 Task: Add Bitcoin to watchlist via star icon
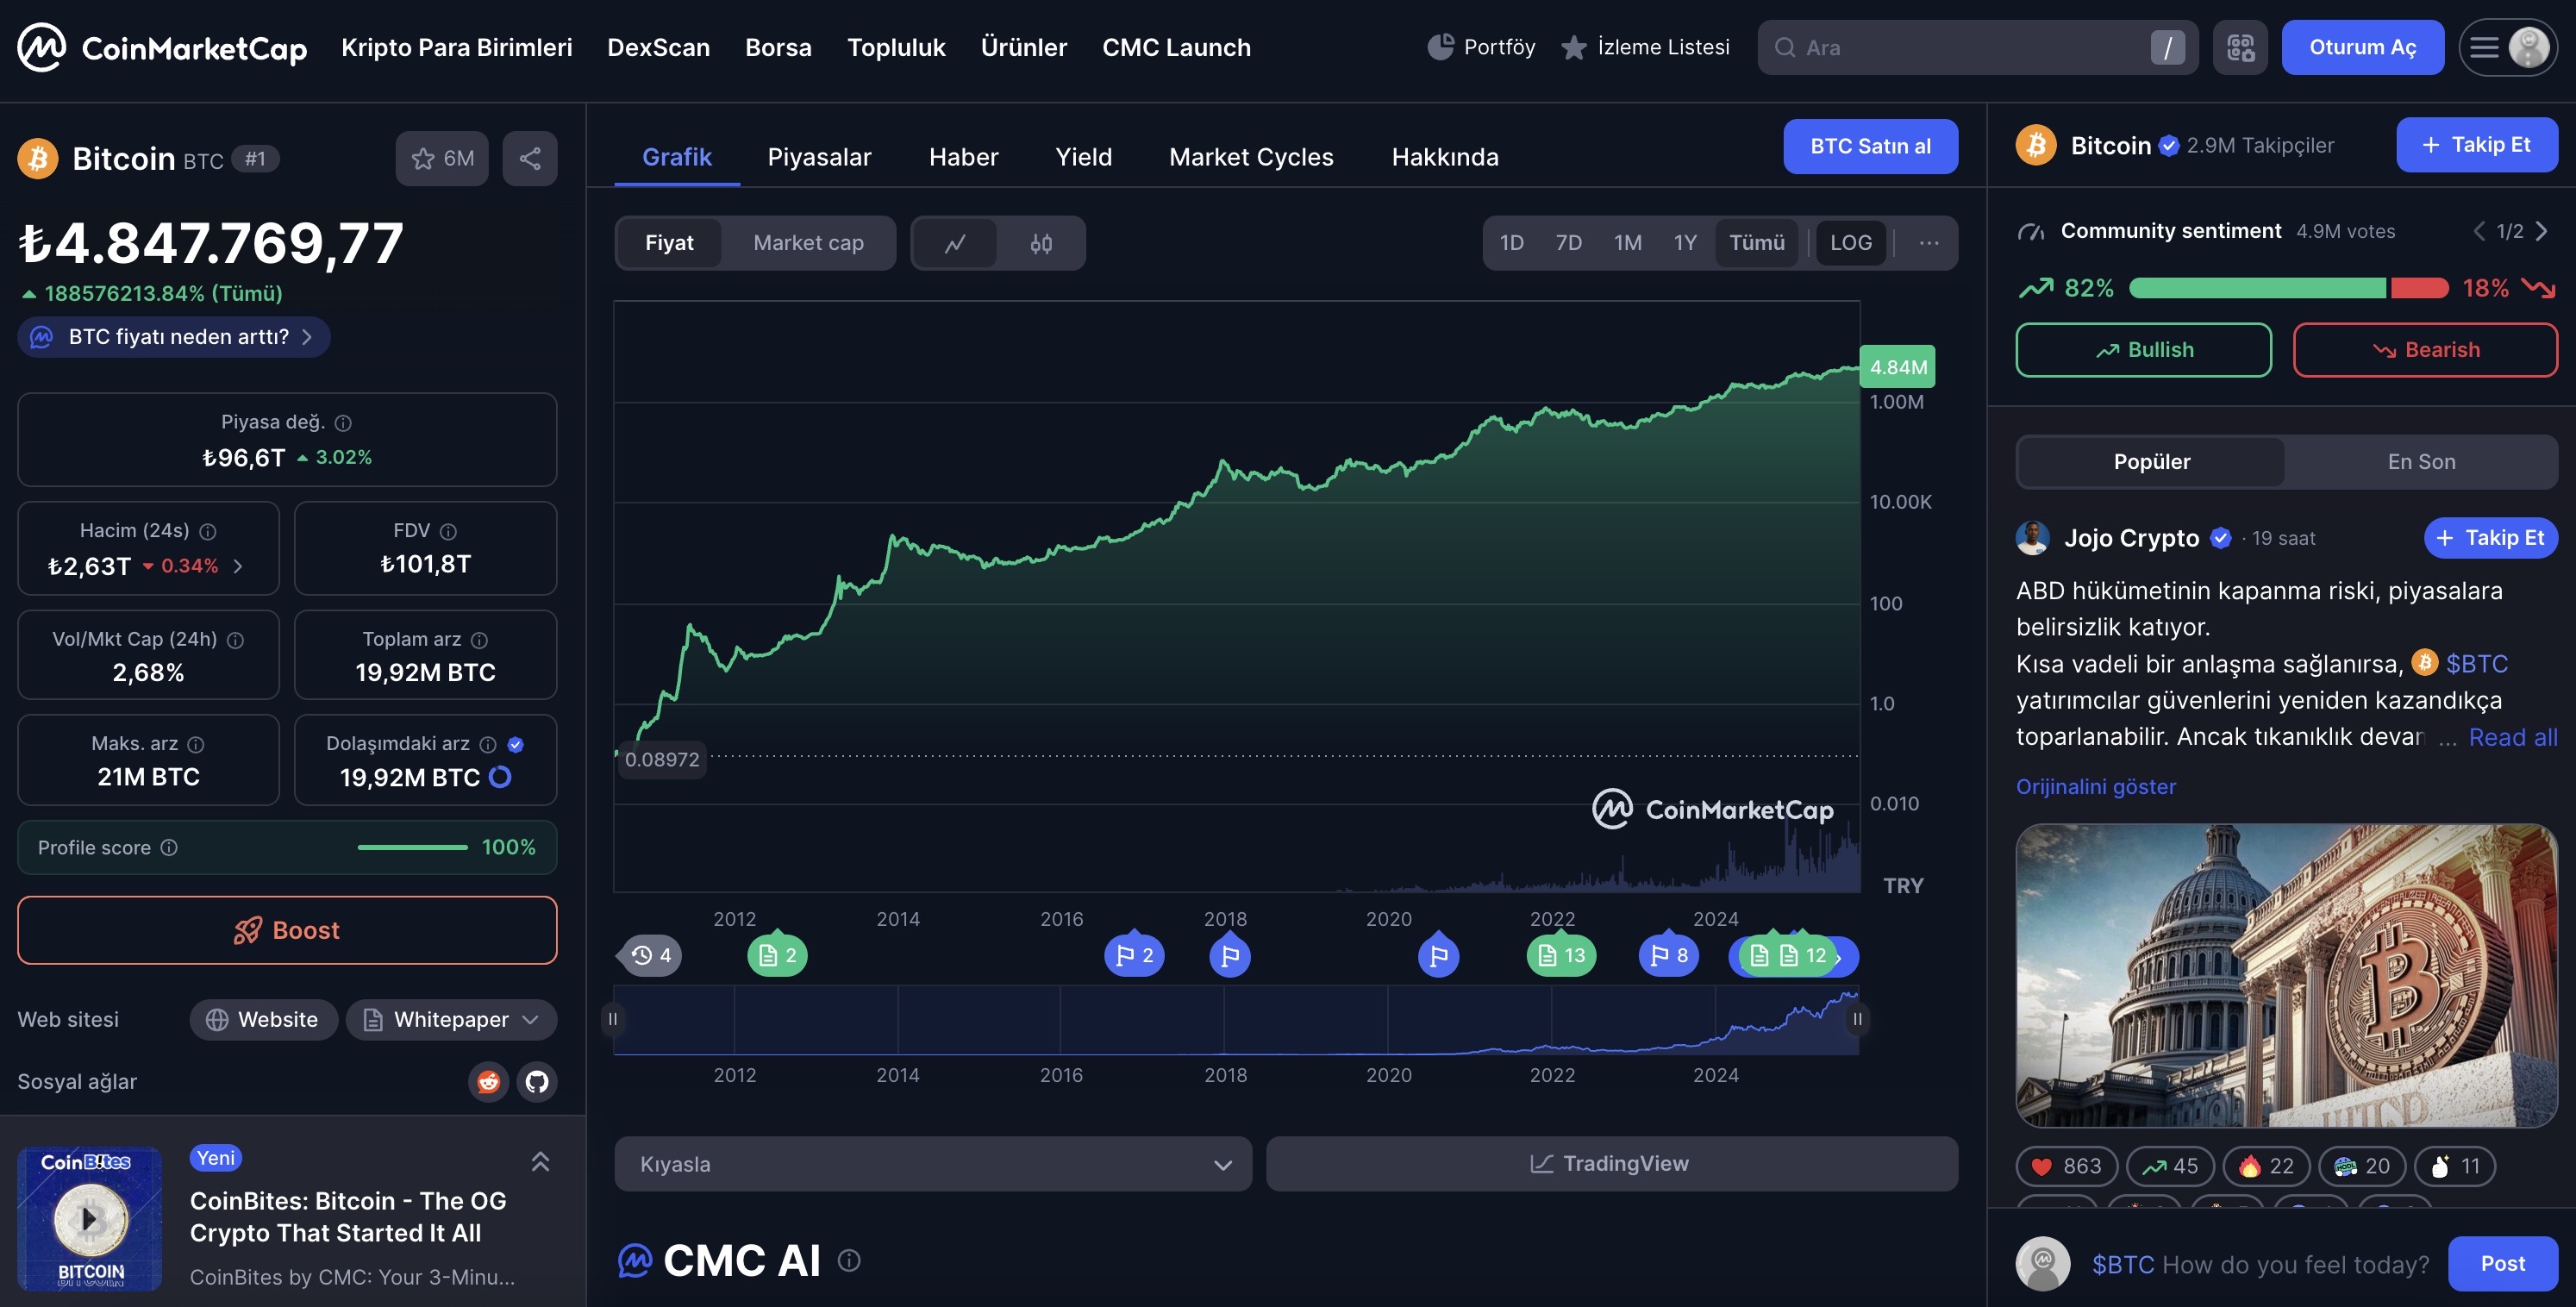click(423, 157)
